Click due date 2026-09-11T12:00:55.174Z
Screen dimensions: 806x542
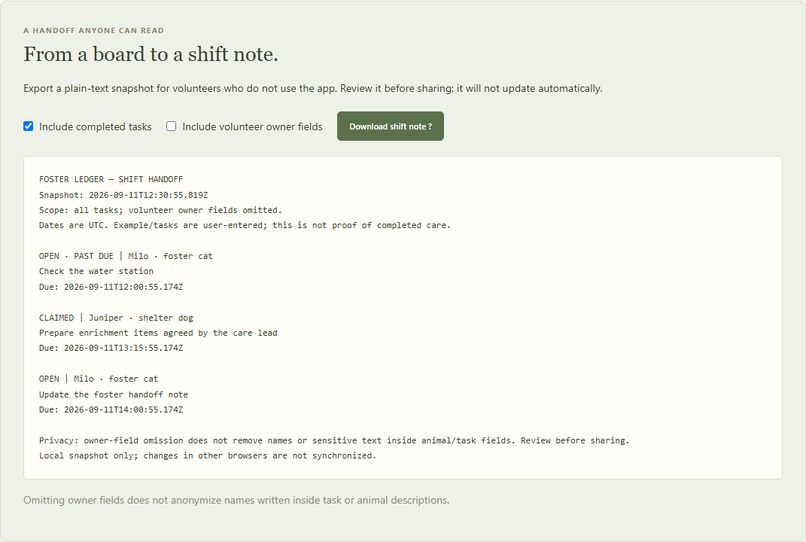point(111,286)
